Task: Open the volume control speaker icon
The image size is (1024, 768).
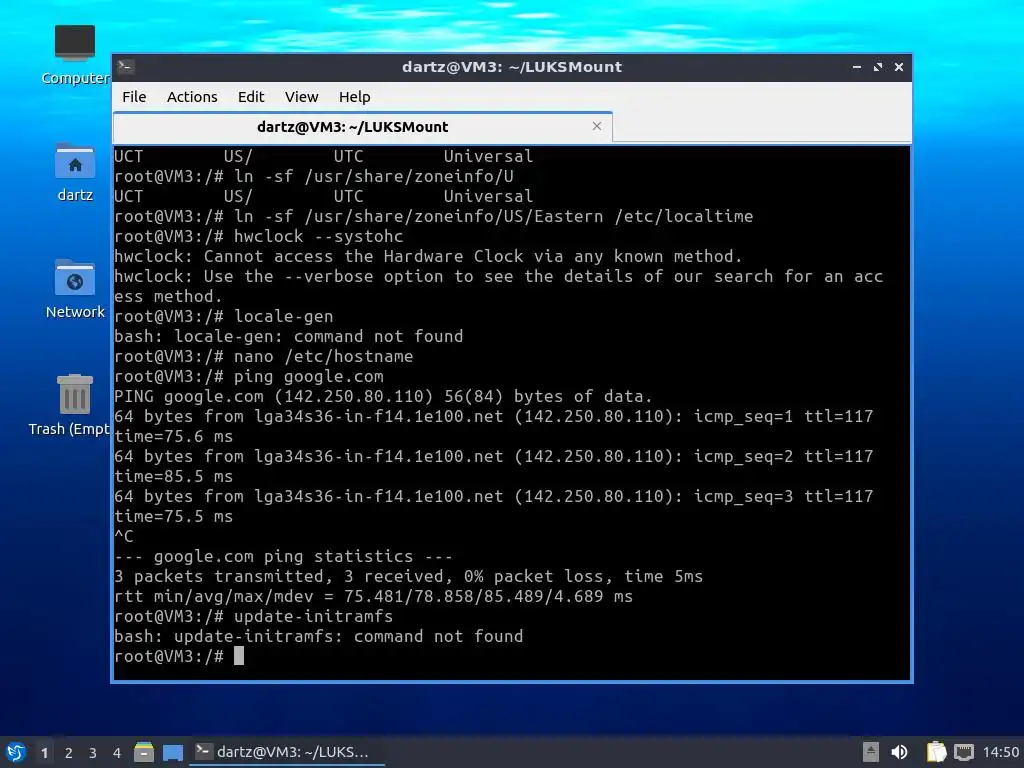Action: coord(899,752)
